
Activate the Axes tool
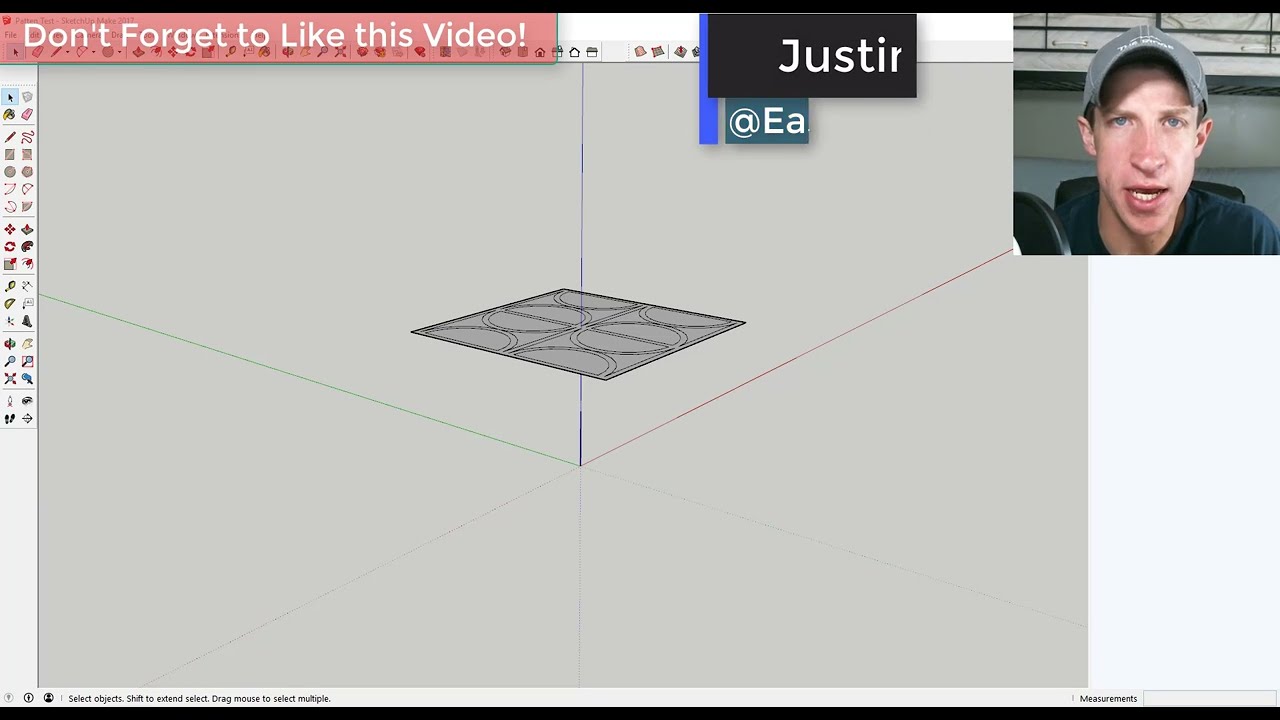[x=10, y=321]
